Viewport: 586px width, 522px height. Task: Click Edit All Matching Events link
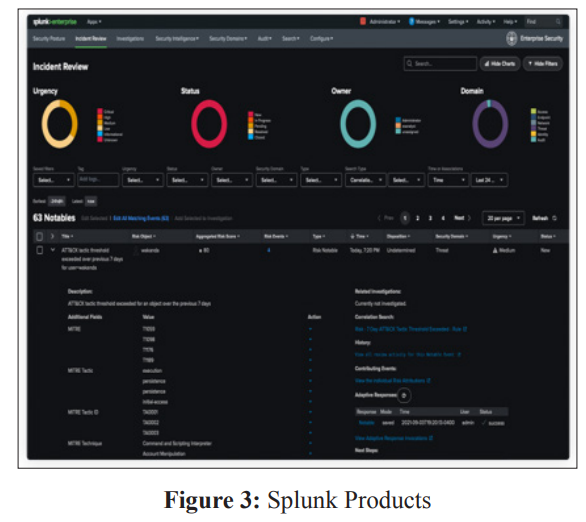click(x=141, y=218)
